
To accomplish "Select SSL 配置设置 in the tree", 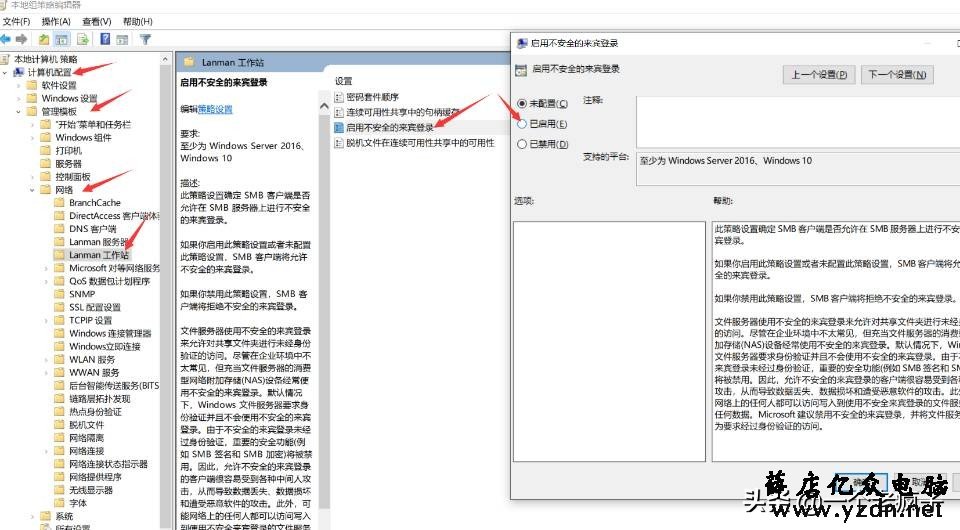I will (x=94, y=307).
